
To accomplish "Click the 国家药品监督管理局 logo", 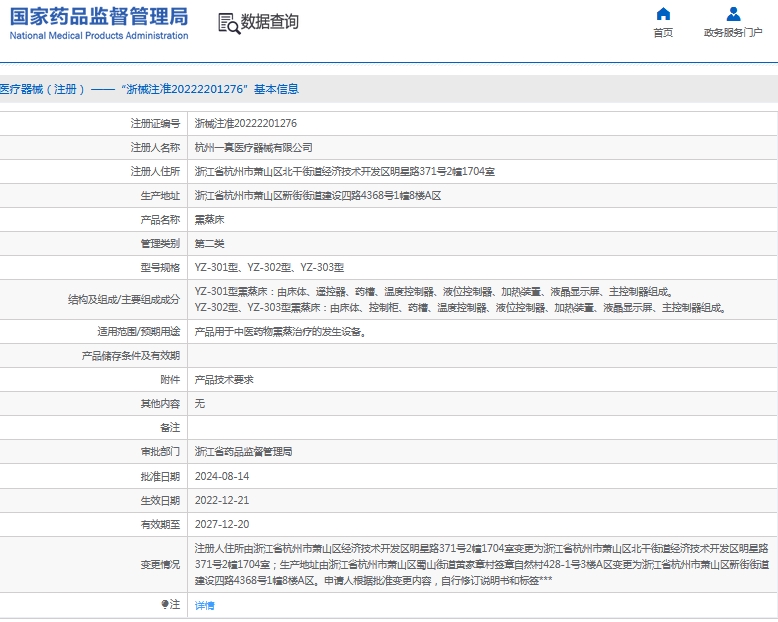I will tap(99, 17).
